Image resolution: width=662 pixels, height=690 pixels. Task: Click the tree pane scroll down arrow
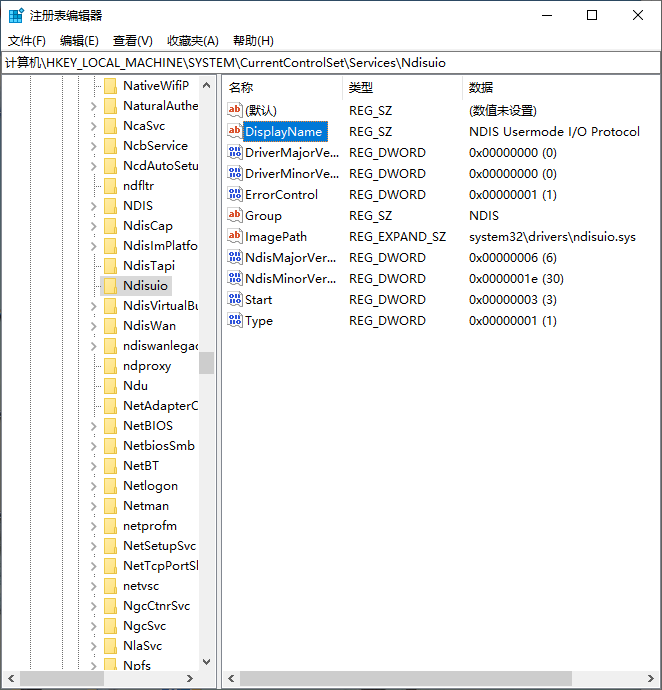[207, 661]
